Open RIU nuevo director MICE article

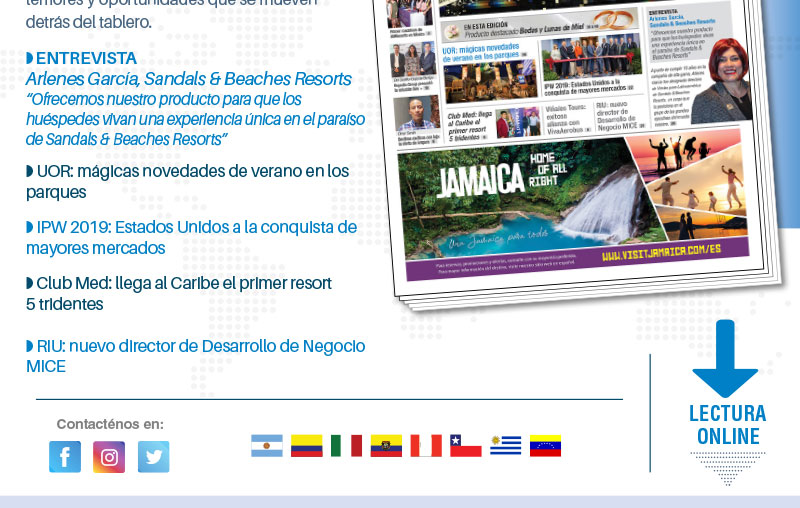(195, 356)
